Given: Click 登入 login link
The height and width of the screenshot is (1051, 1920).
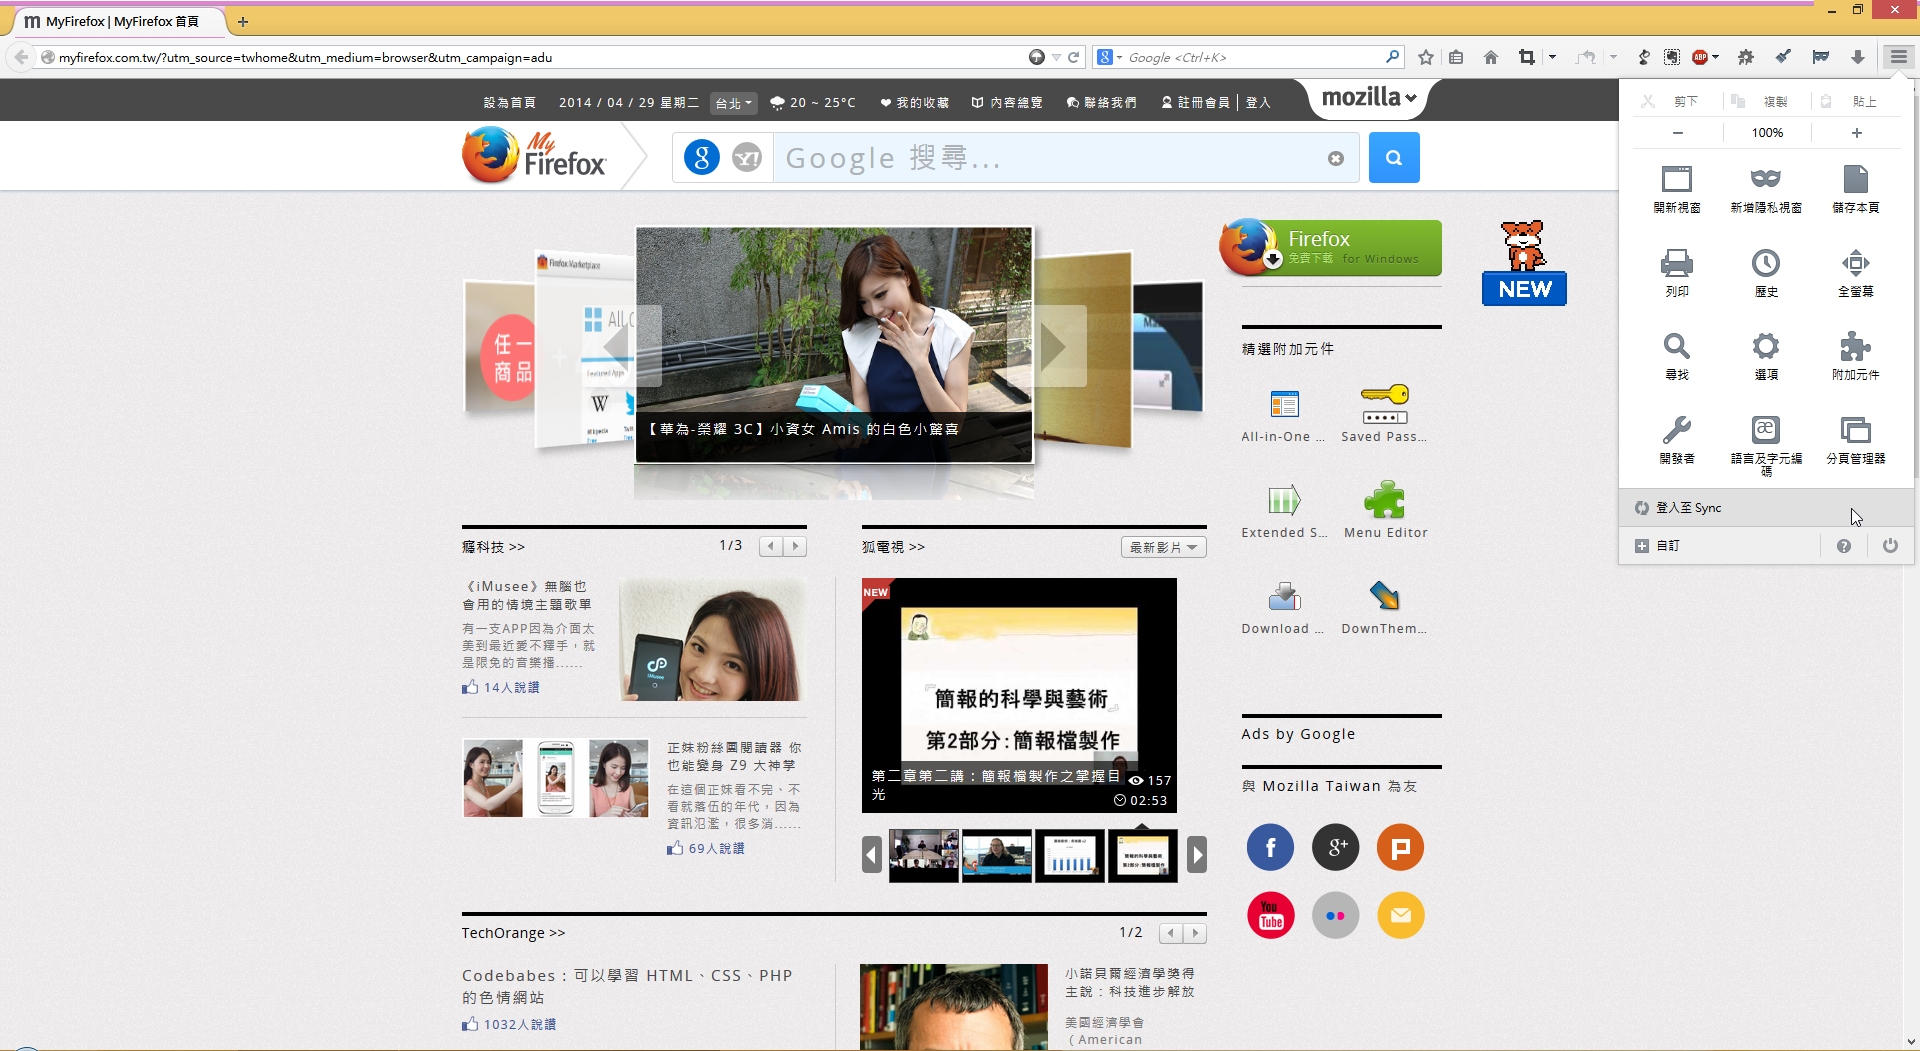Looking at the screenshot, I should coord(1258,103).
